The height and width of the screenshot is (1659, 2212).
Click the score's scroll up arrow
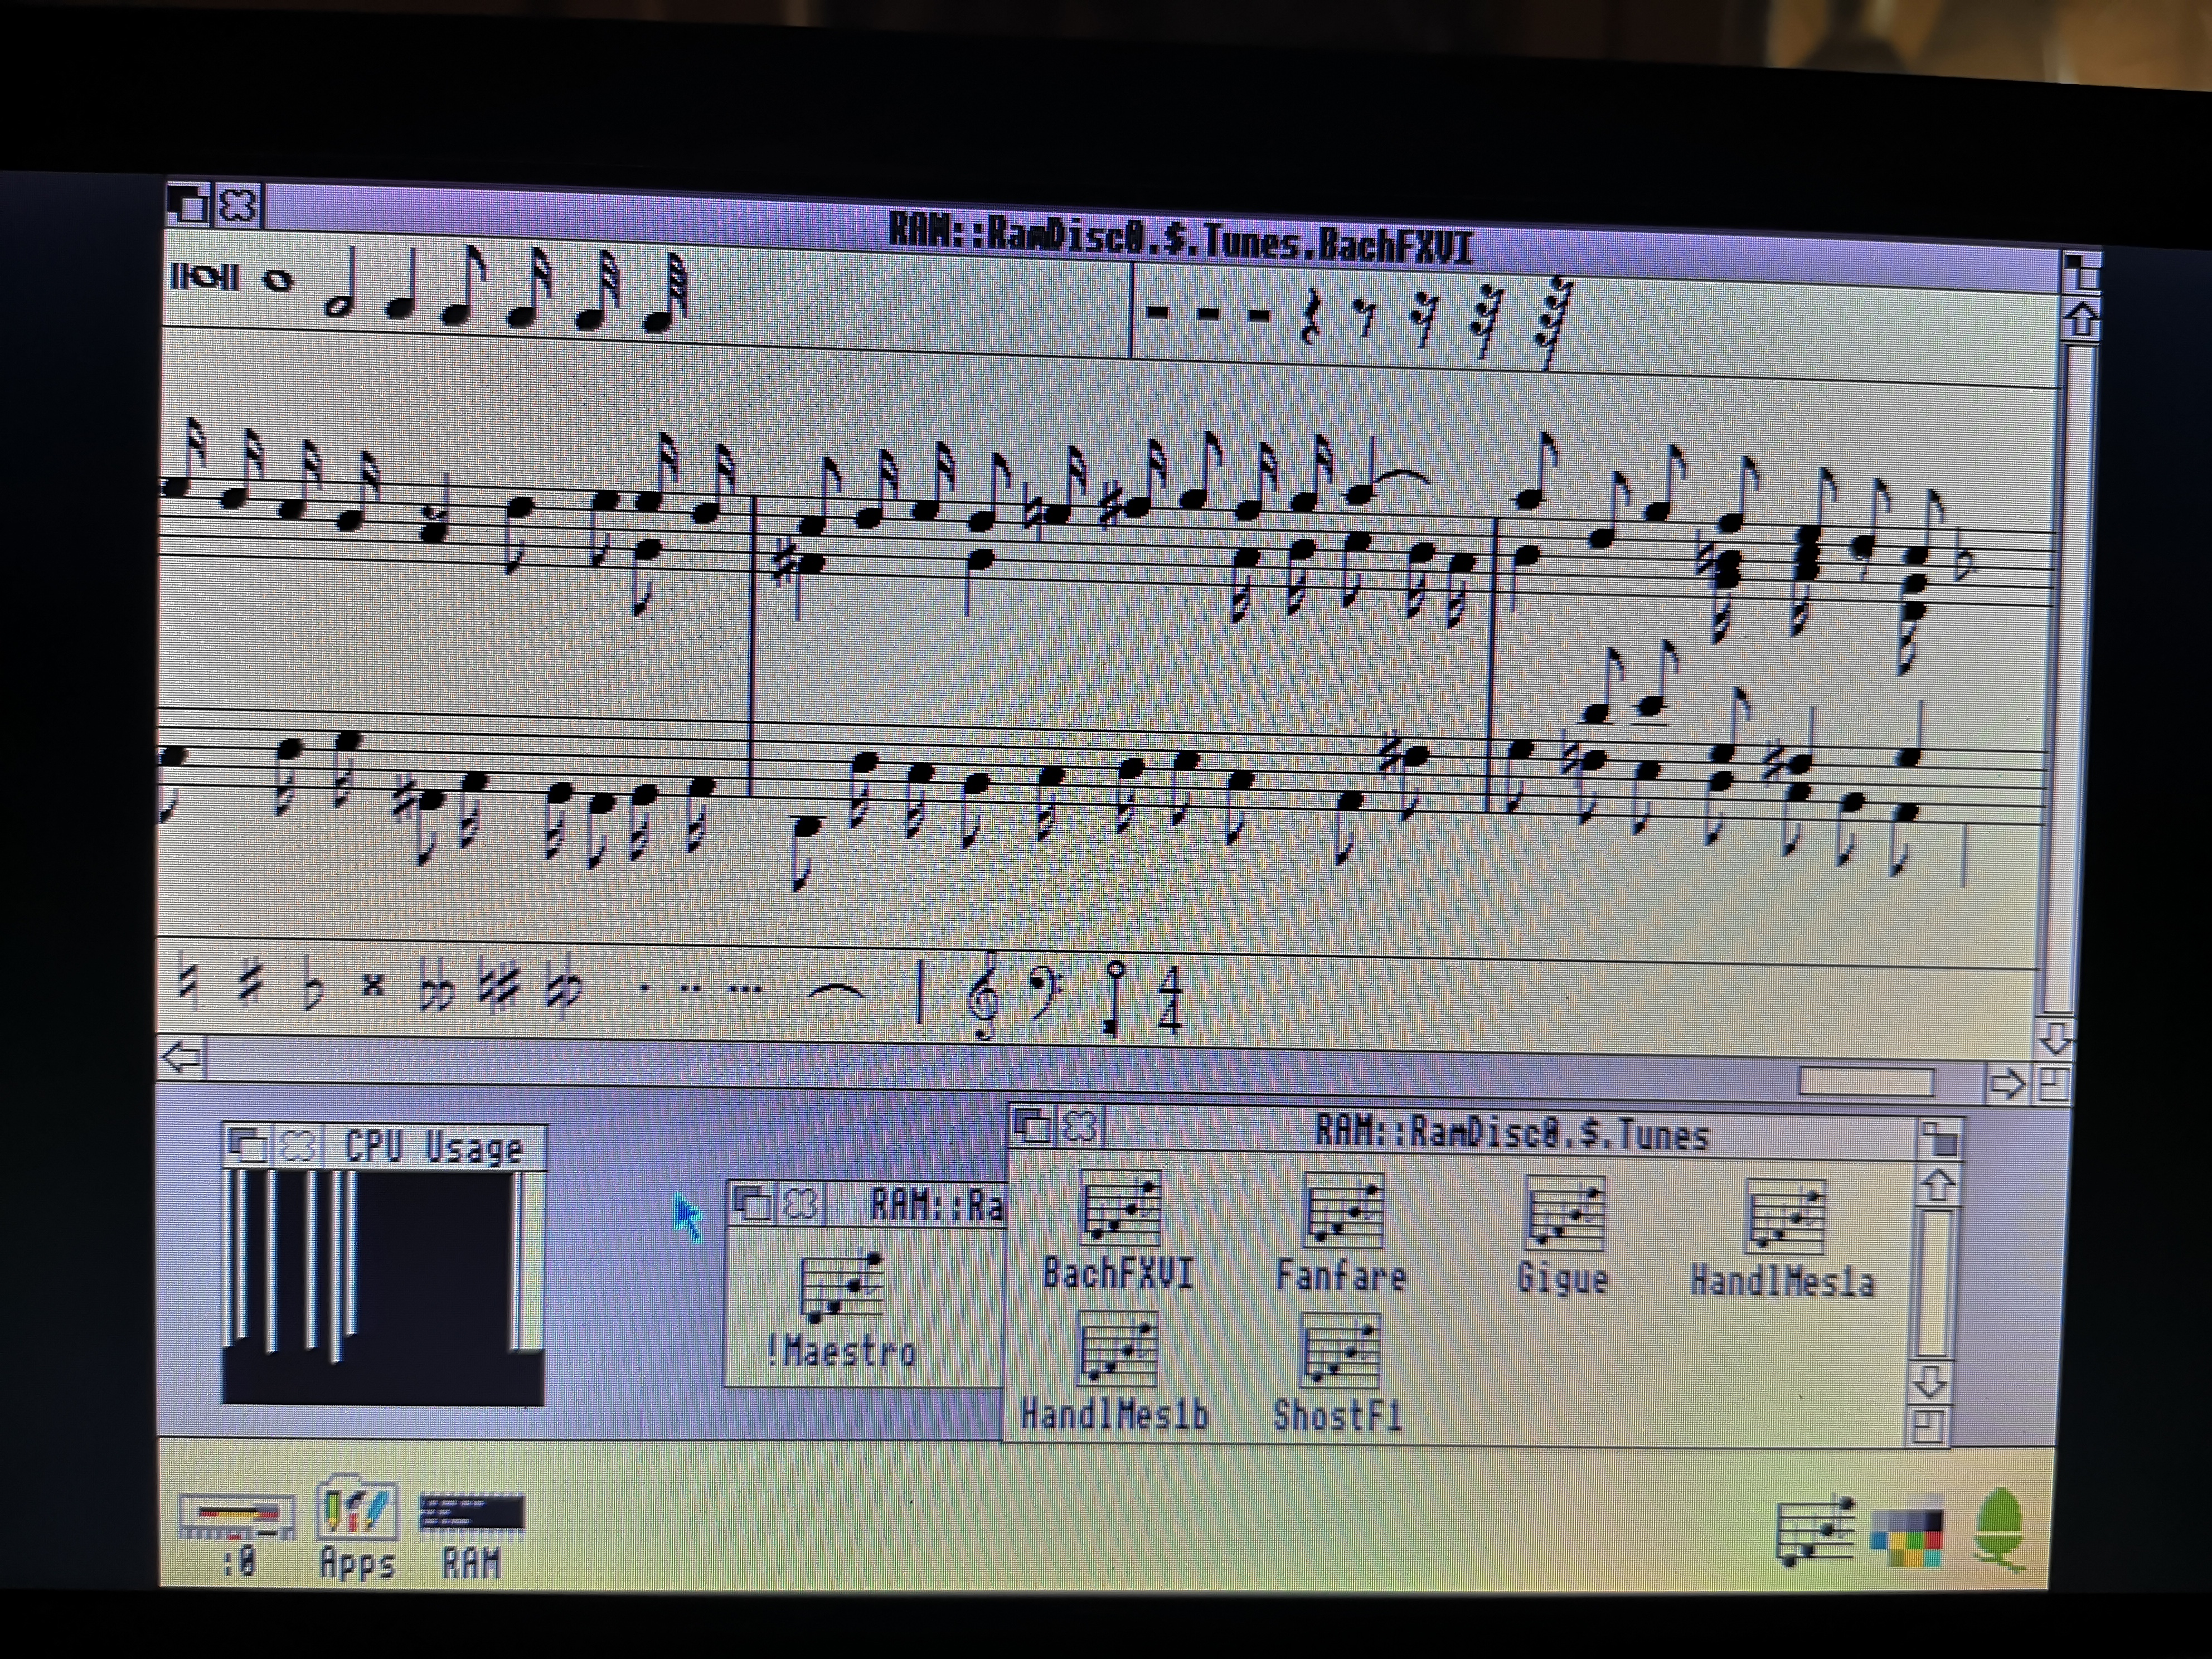[x=2080, y=320]
